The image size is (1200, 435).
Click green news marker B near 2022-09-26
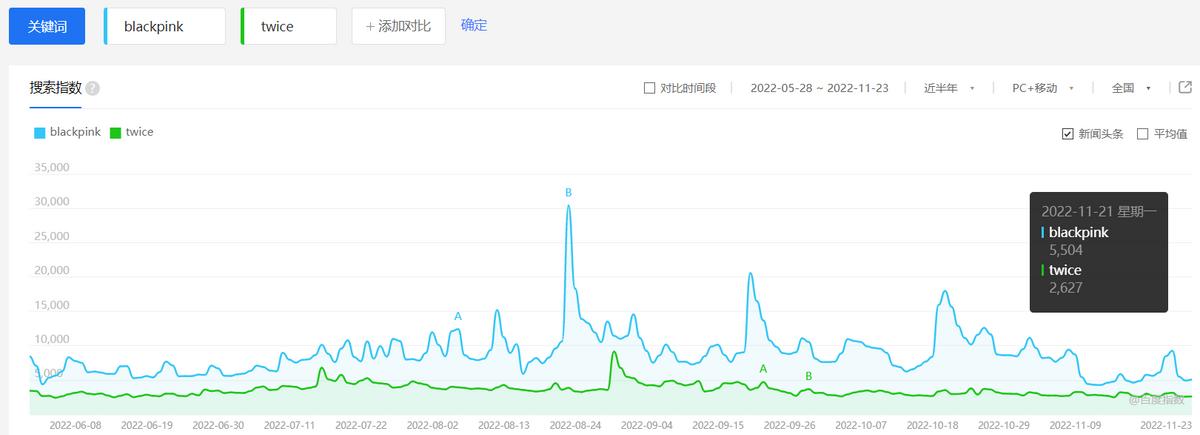809,376
